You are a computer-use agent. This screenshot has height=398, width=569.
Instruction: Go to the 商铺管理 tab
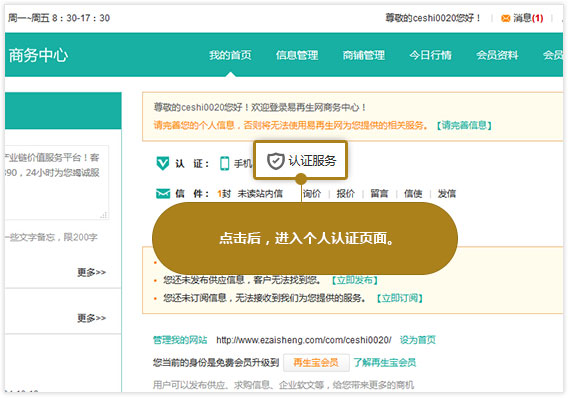(x=364, y=55)
